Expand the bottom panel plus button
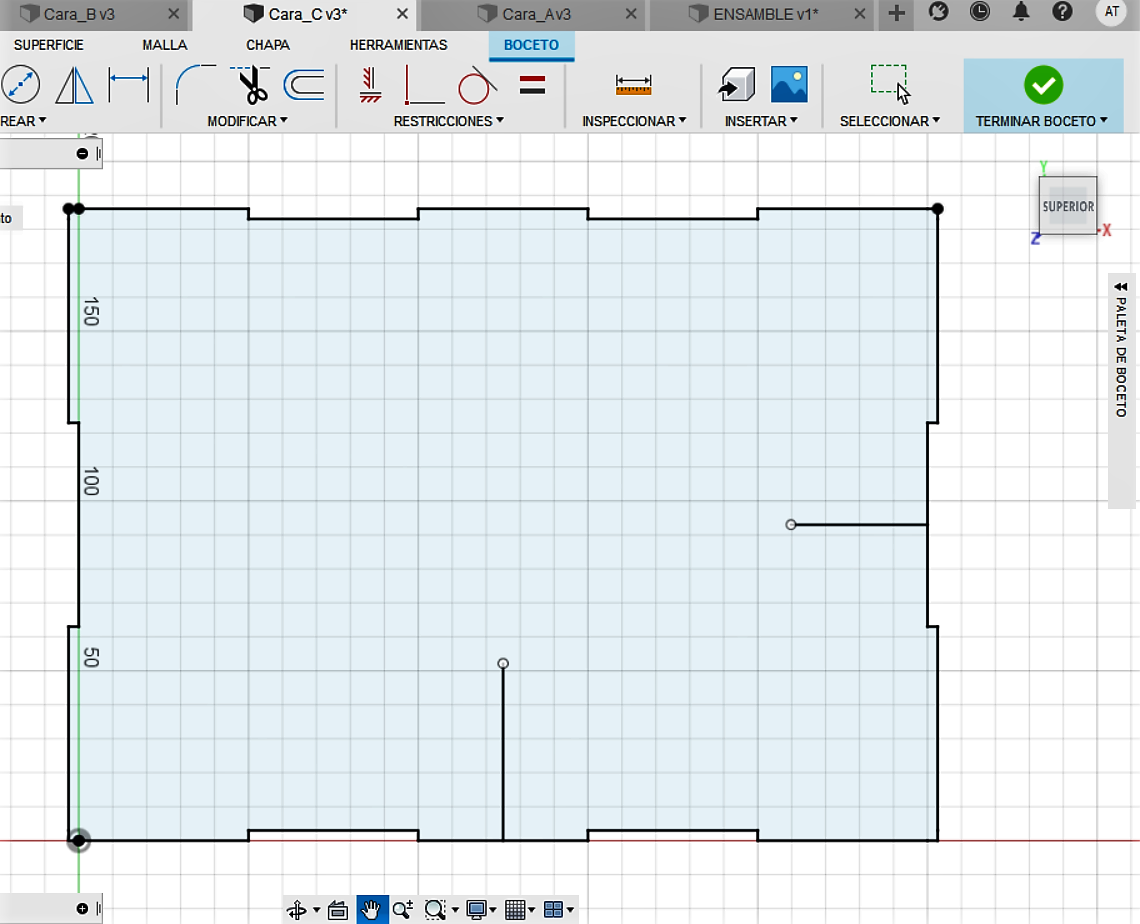This screenshot has width=1140, height=924. (x=82, y=909)
